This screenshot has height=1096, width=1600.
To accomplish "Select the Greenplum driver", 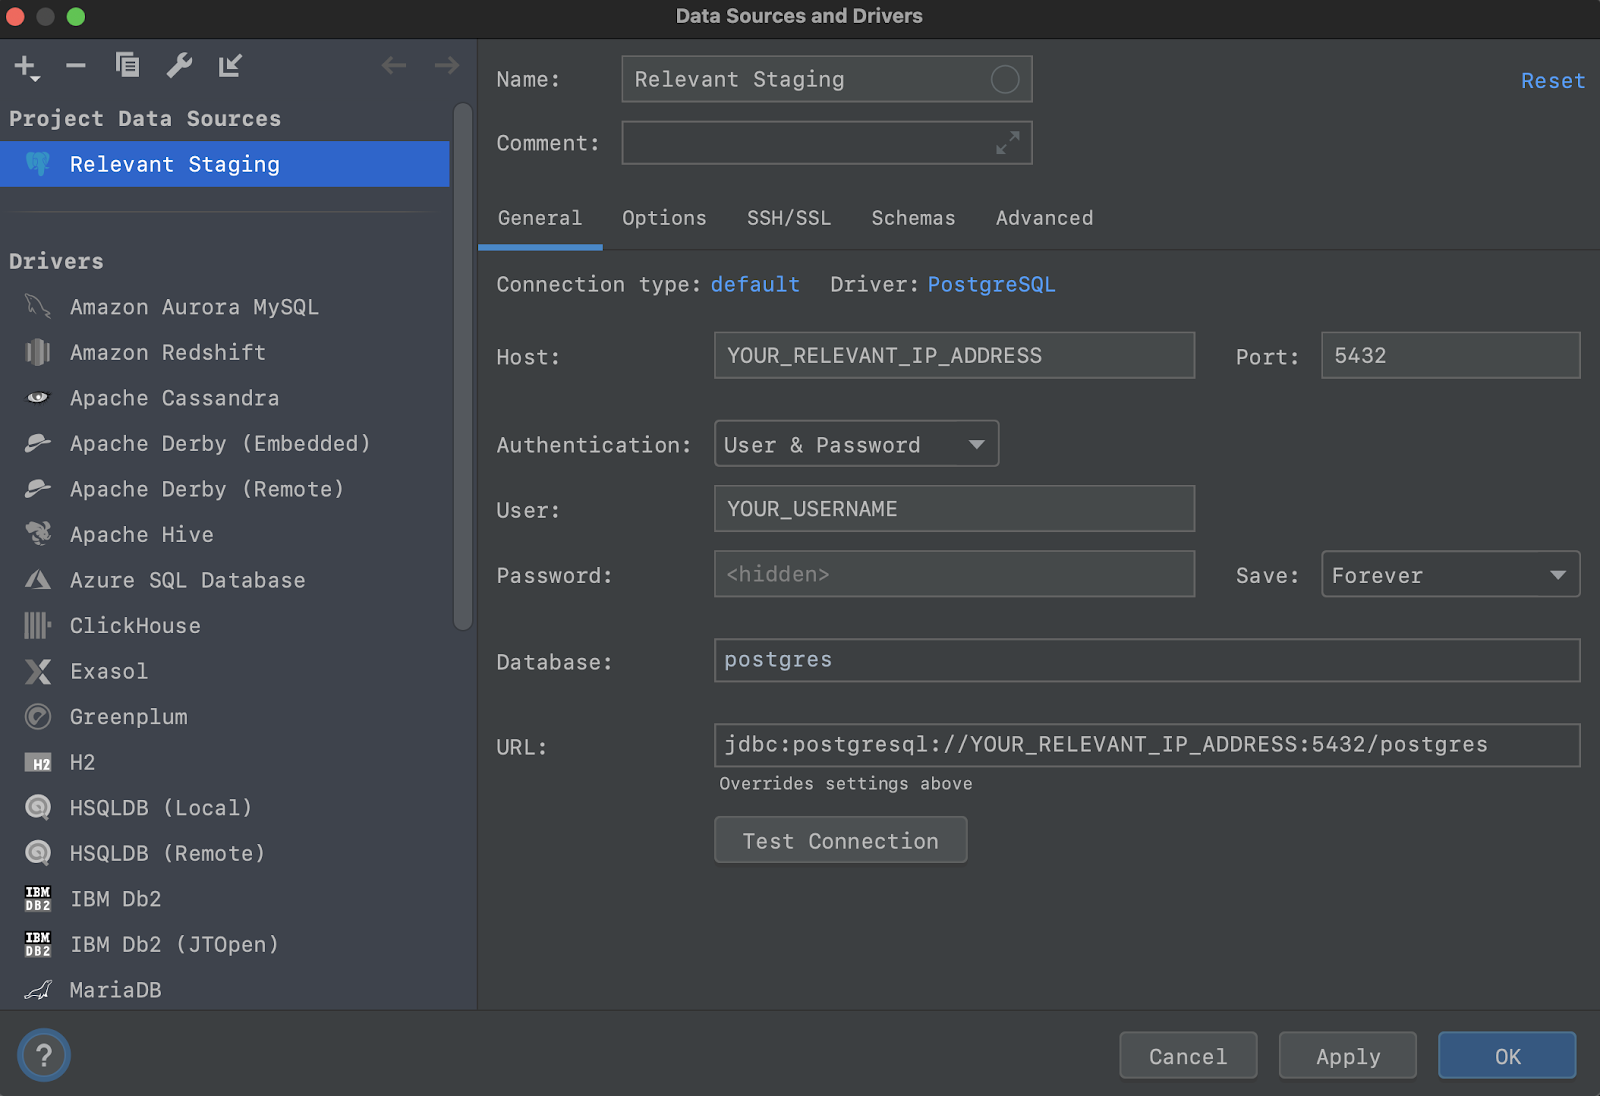I will click(225, 717).
